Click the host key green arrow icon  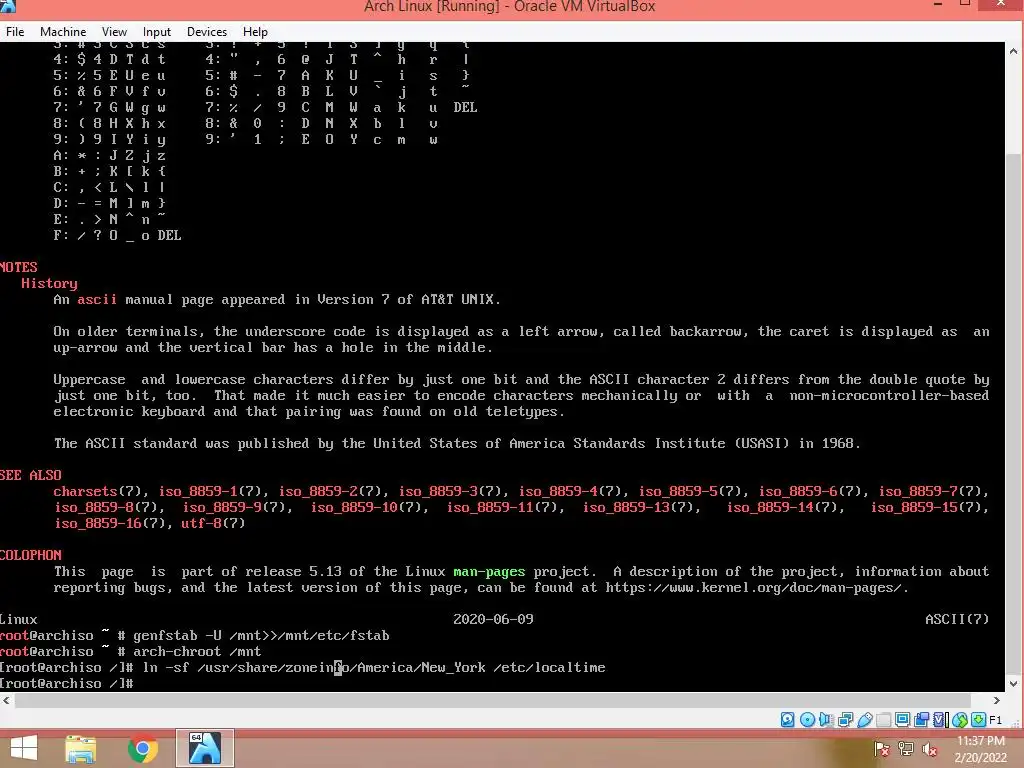pyautogui.click(x=978, y=720)
